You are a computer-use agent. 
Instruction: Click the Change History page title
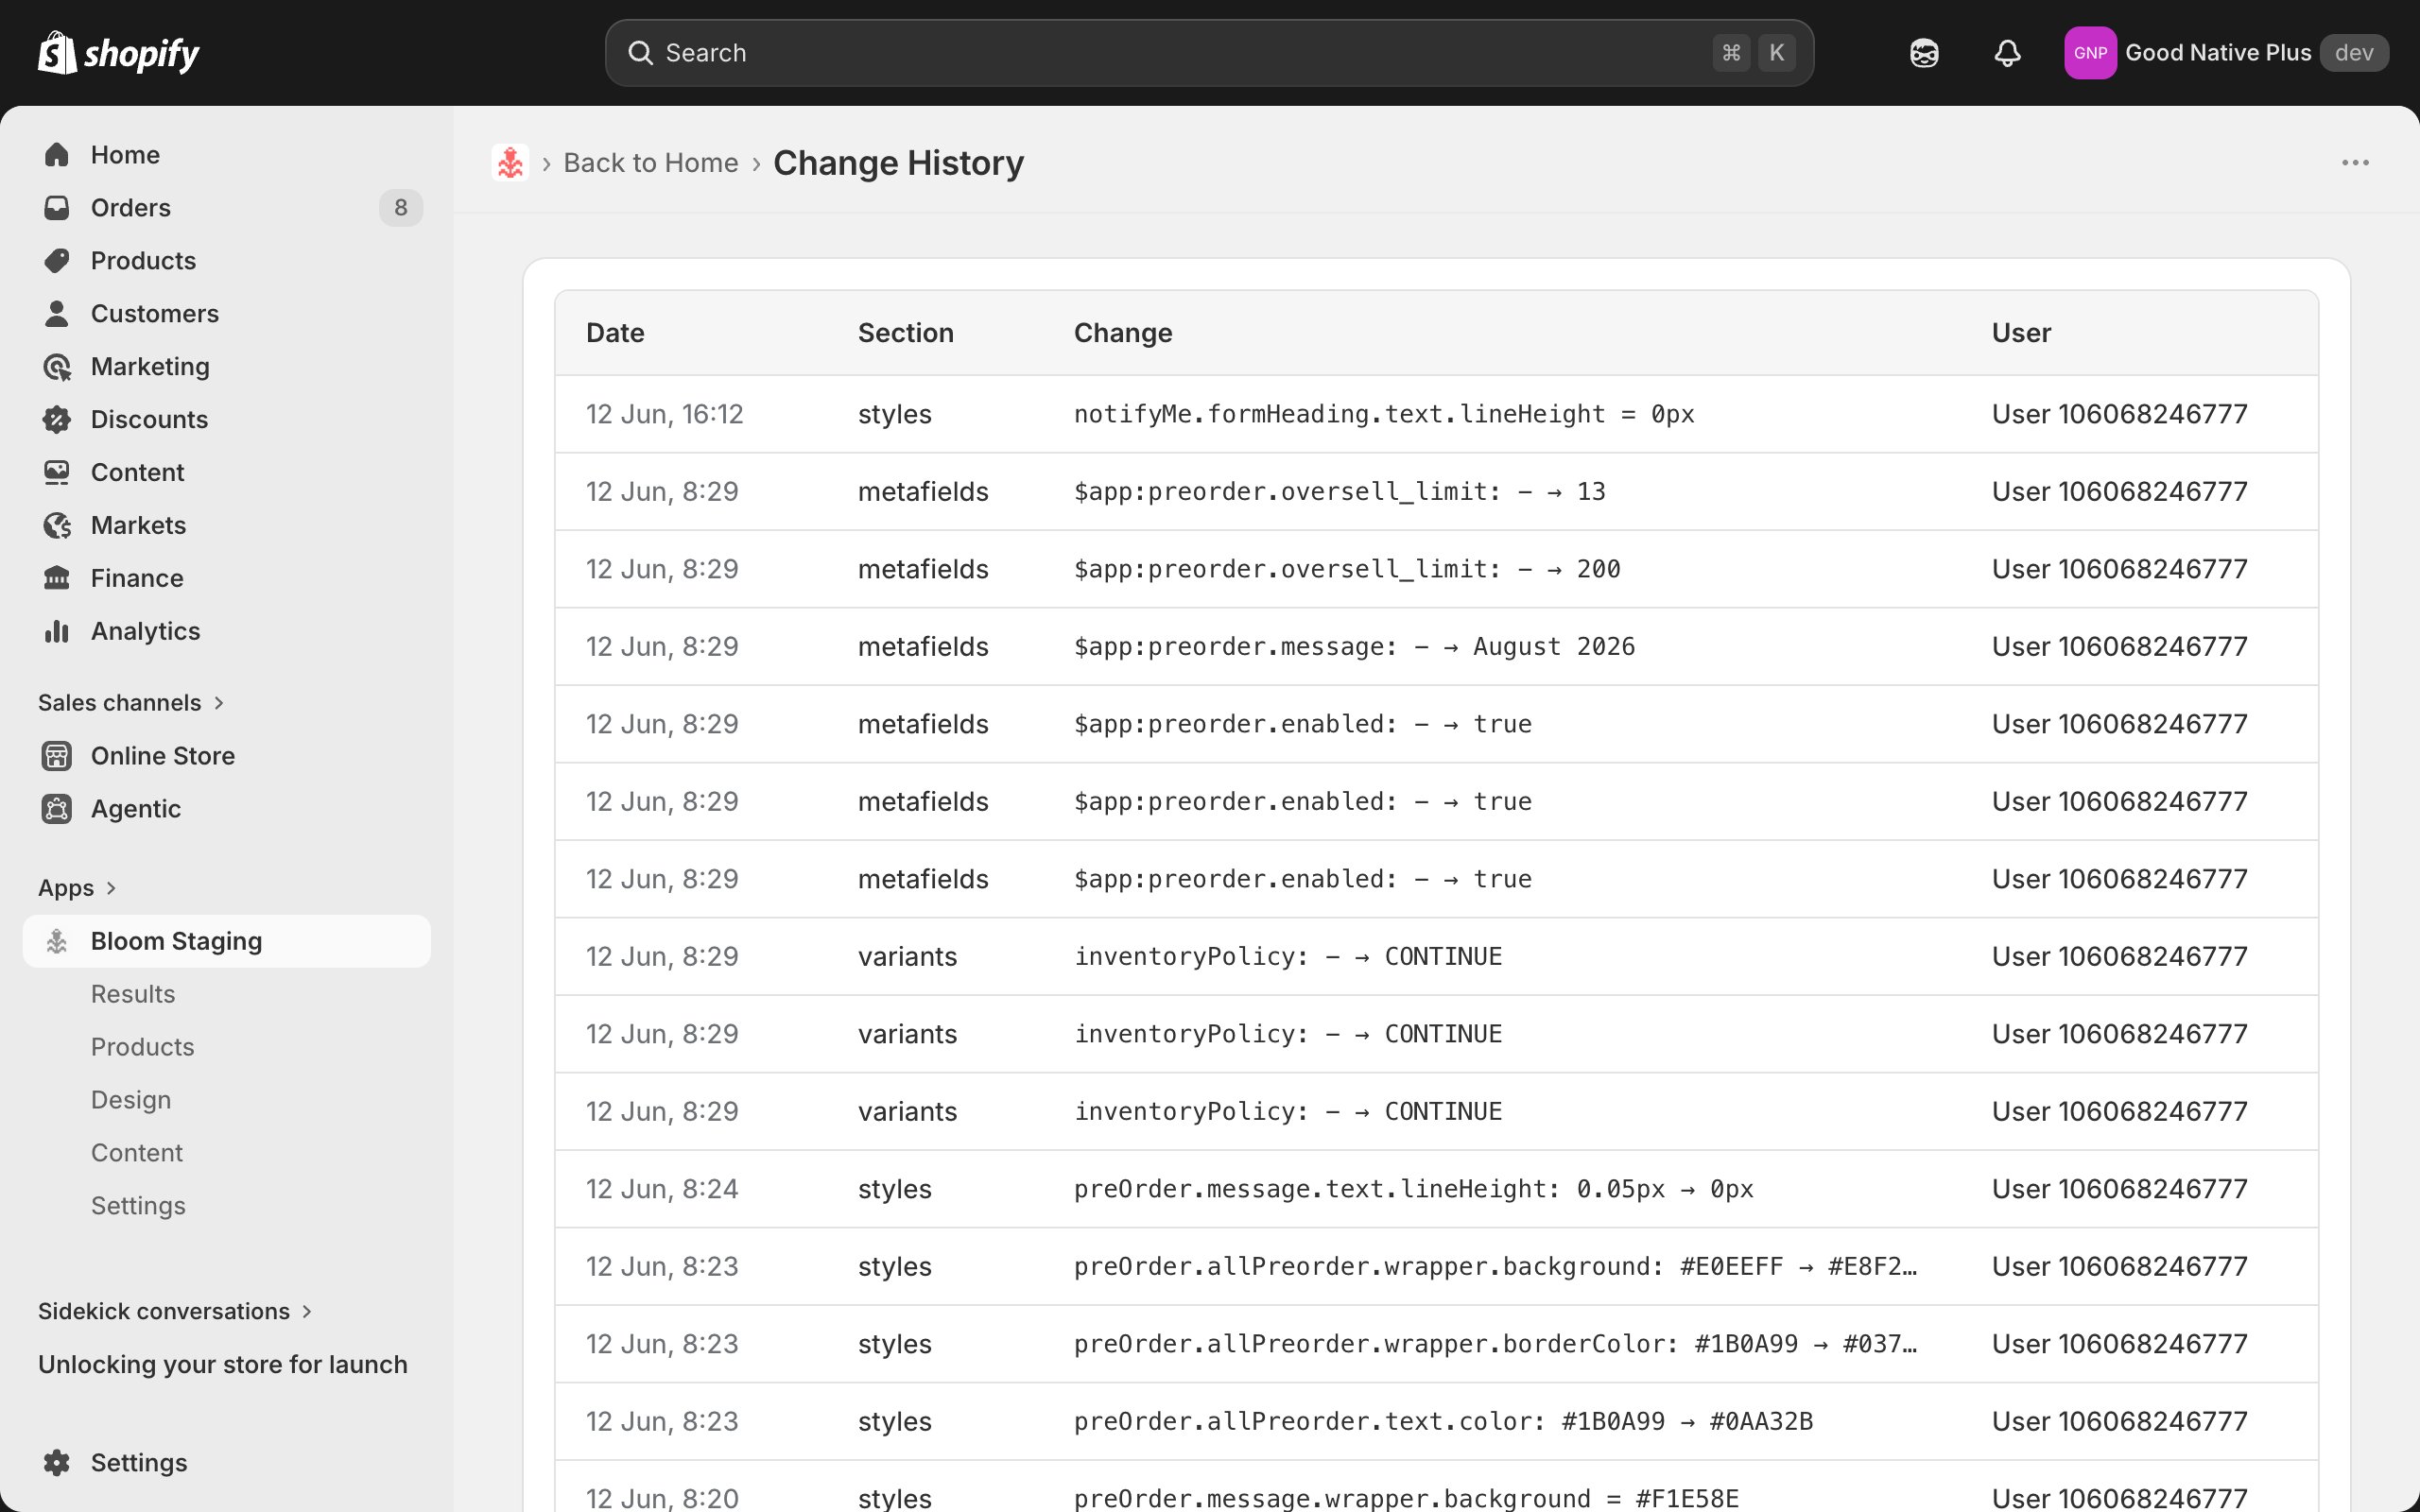point(898,163)
